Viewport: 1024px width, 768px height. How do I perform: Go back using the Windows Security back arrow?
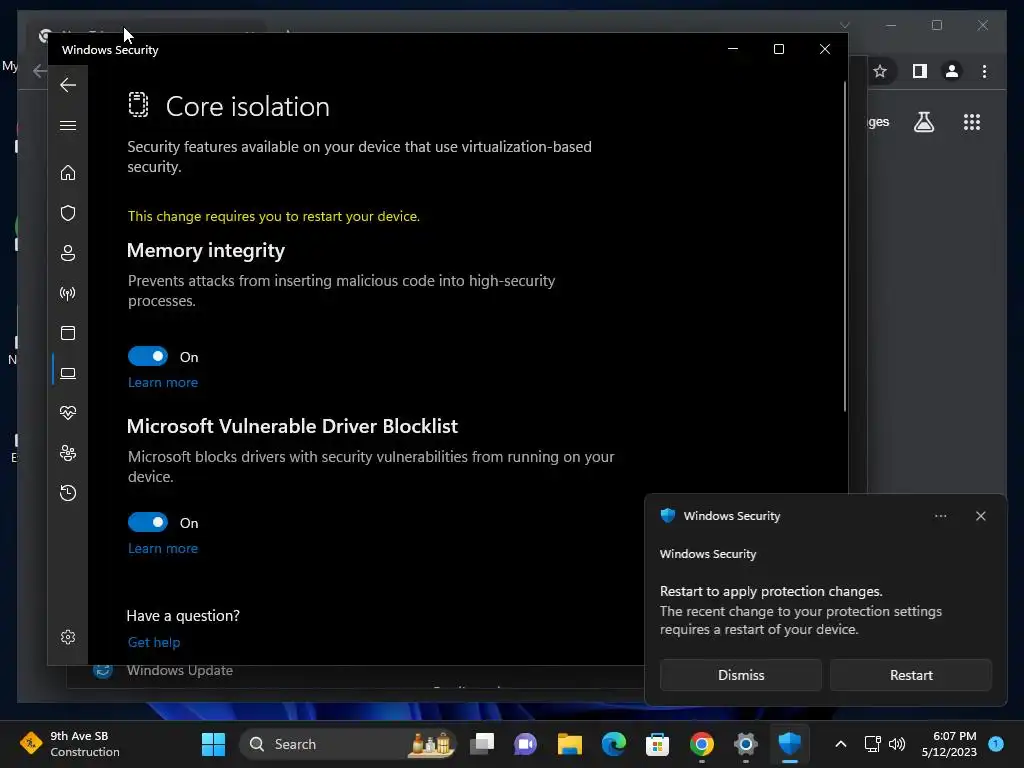coord(68,85)
